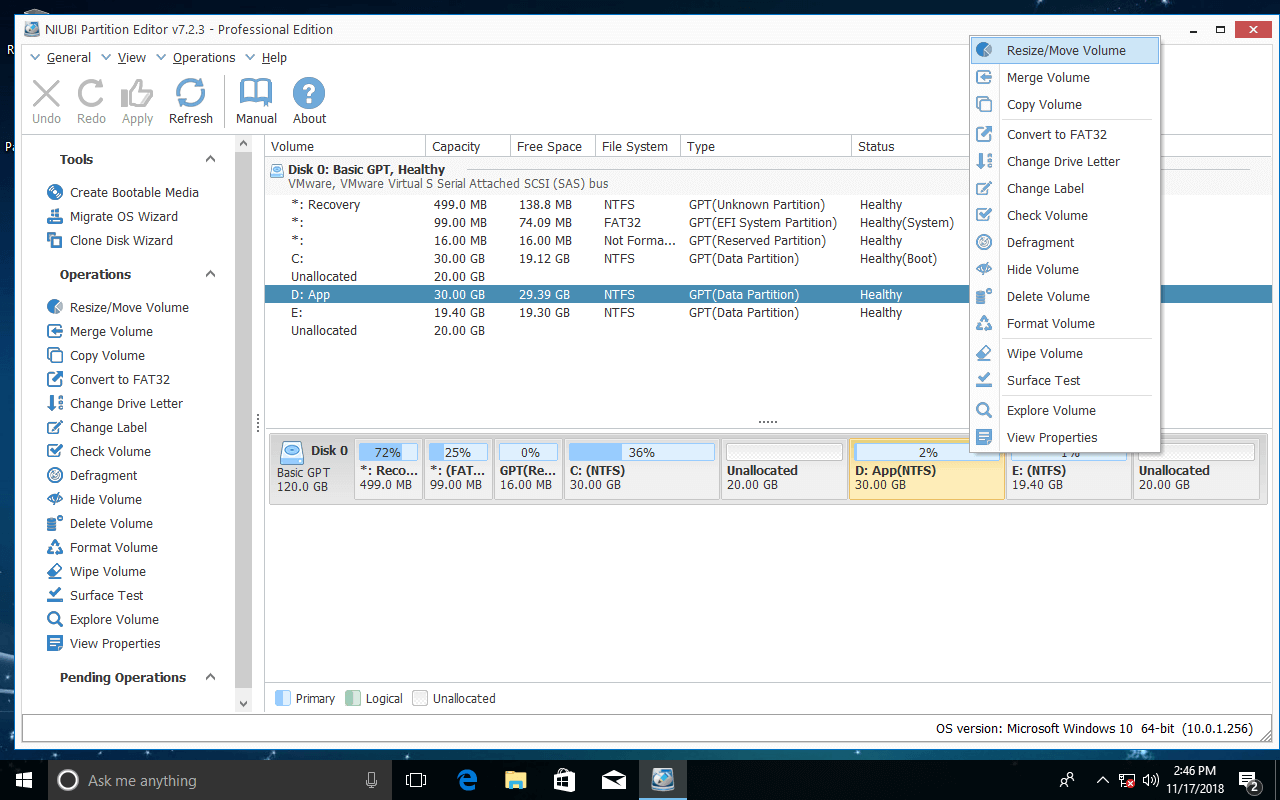Viewport: 1280px width, 800px height.
Task: Choose Merge Volume in context menu
Action: 1065,77
